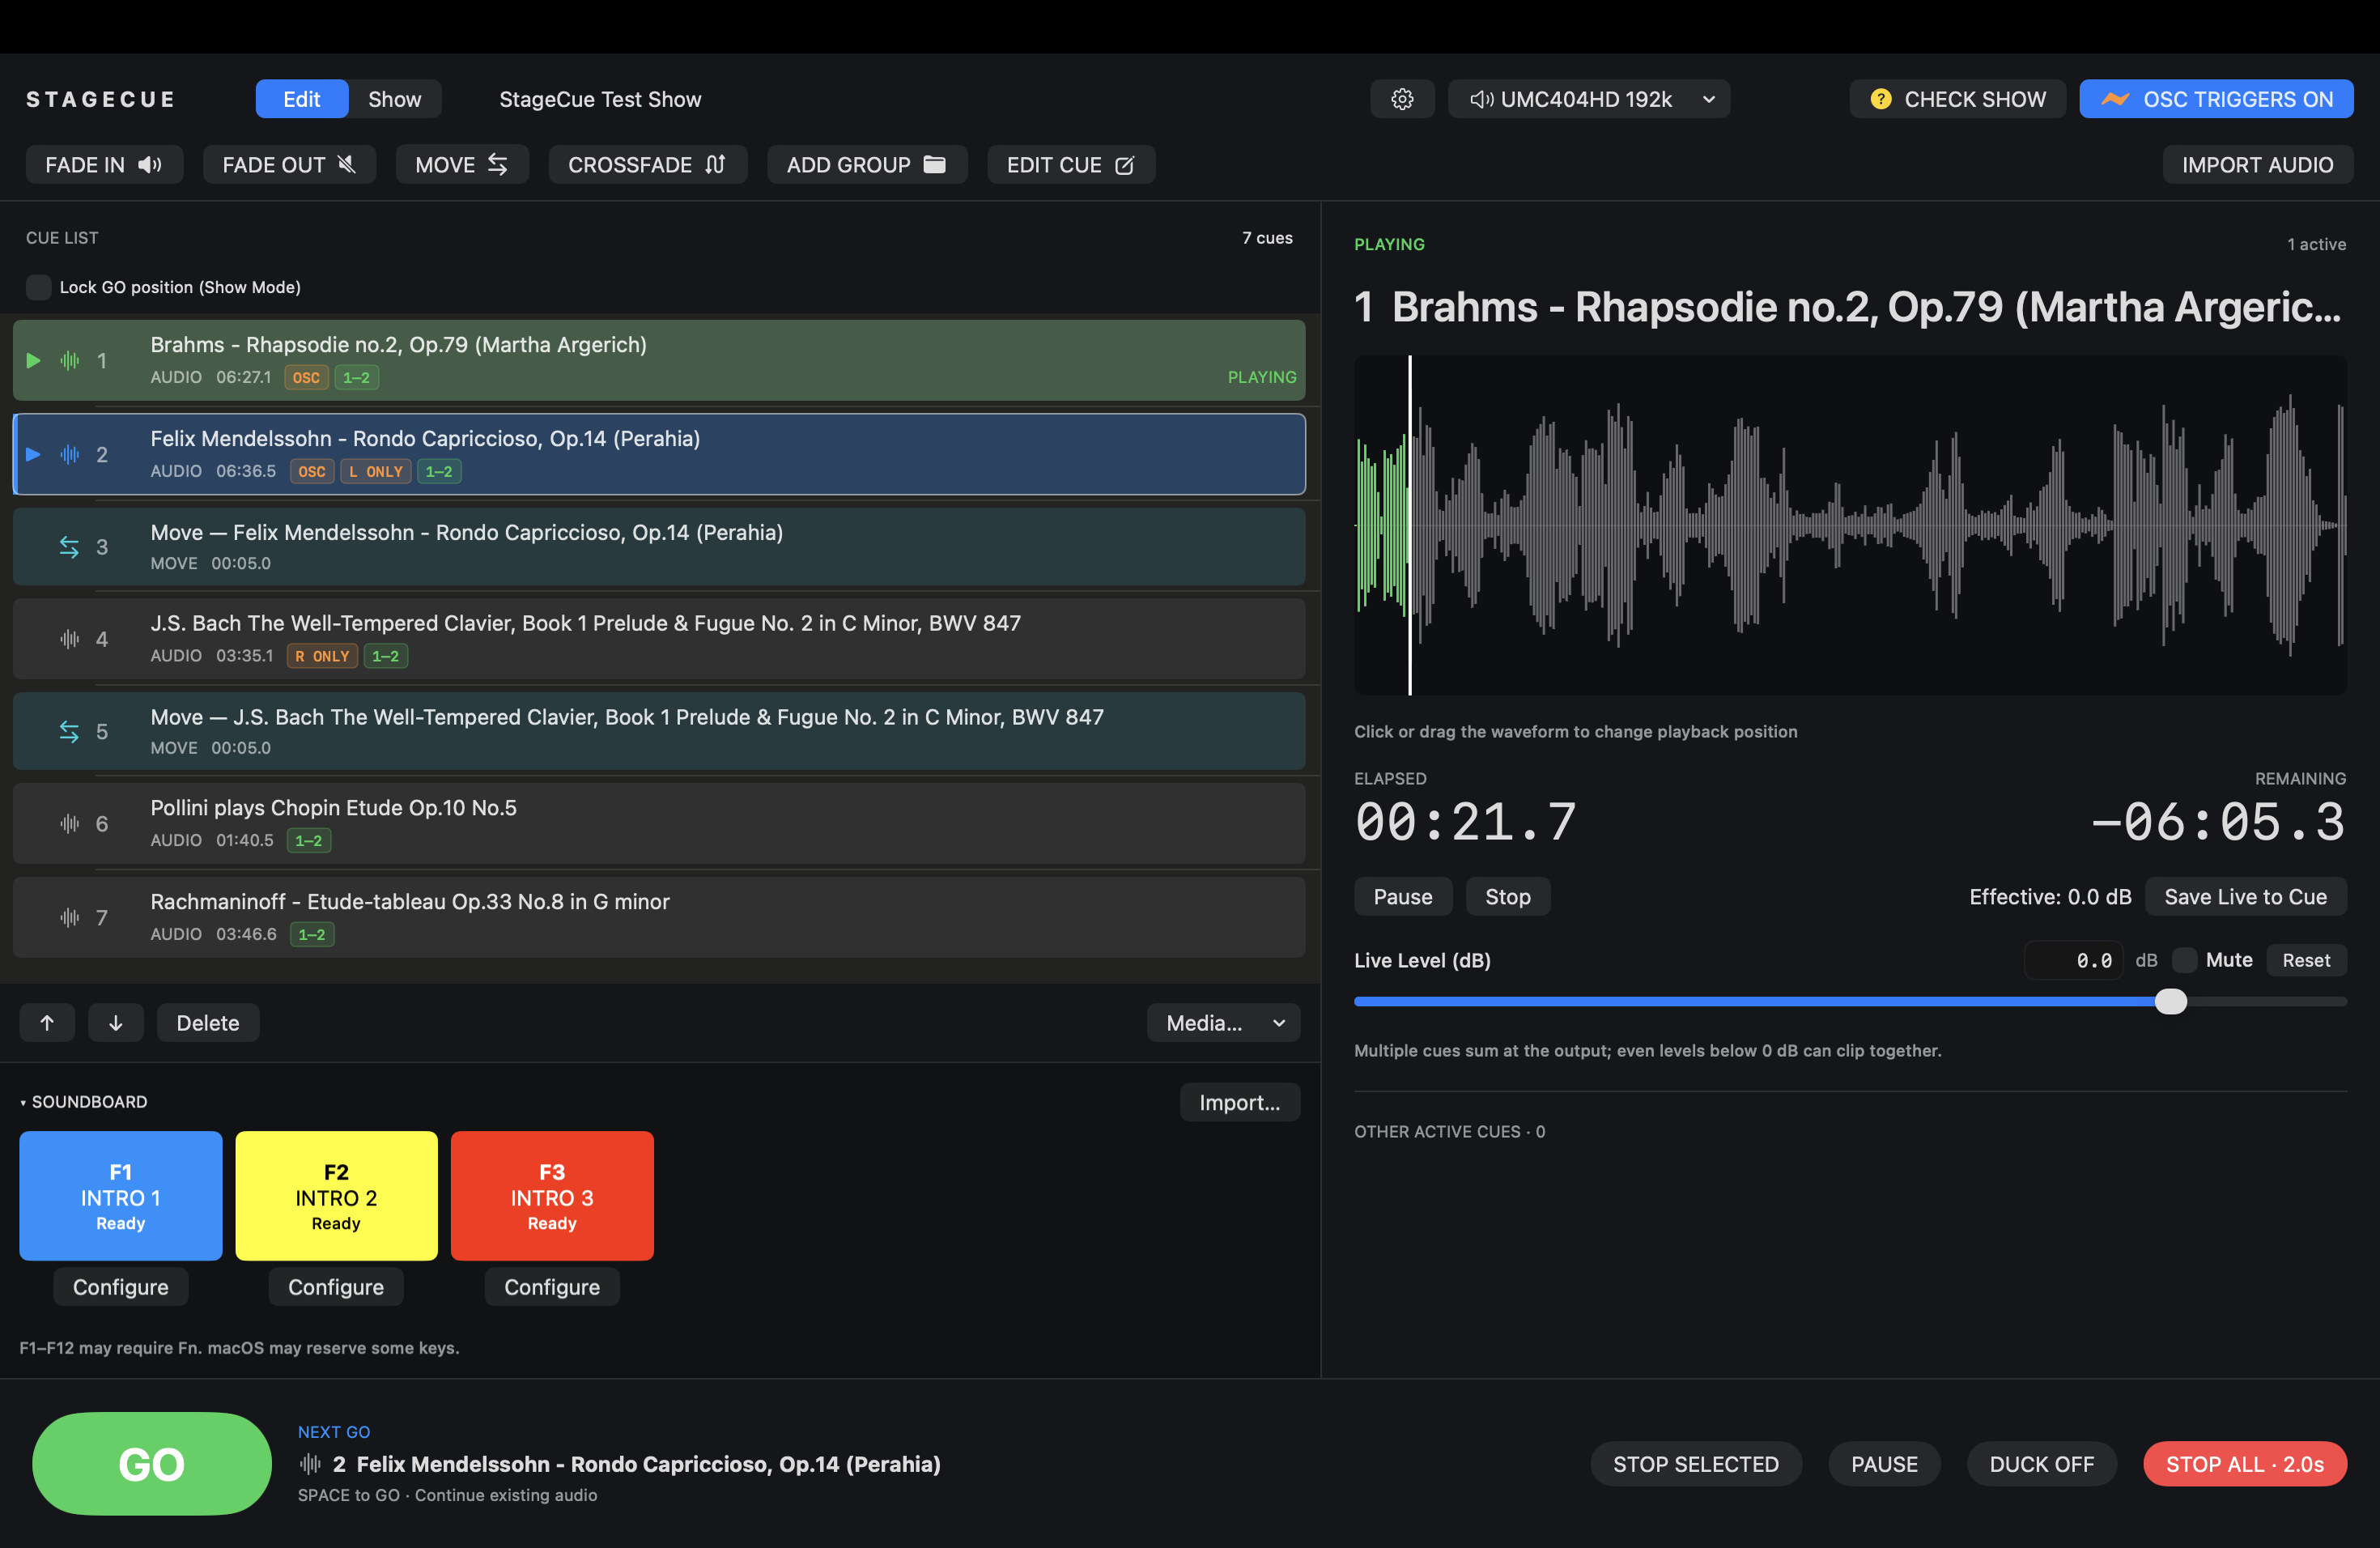This screenshot has height=1548, width=2380.
Task: Open the Media... dropdown
Action: pyautogui.click(x=1223, y=1023)
